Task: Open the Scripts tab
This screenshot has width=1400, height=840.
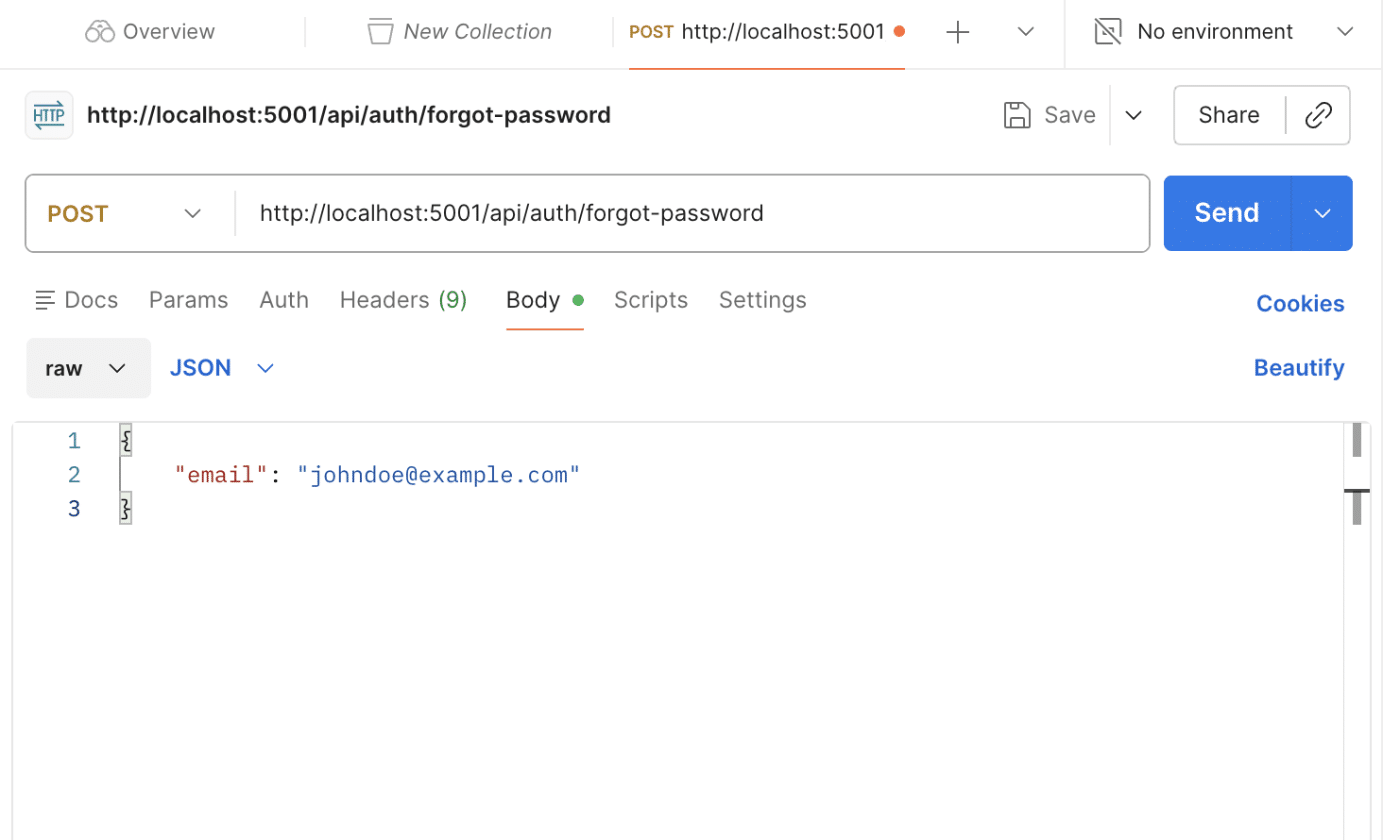Action: click(x=650, y=299)
